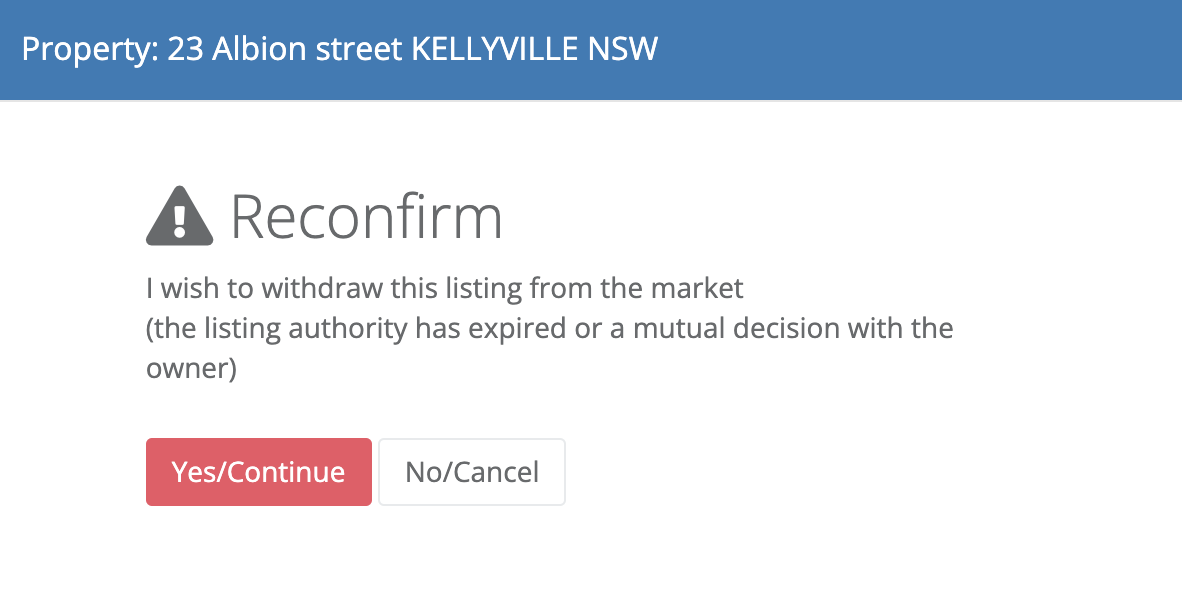Click the grey caution symbol next to heading
This screenshot has width=1182, height=590.
pyautogui.click(x=179, y=216)
